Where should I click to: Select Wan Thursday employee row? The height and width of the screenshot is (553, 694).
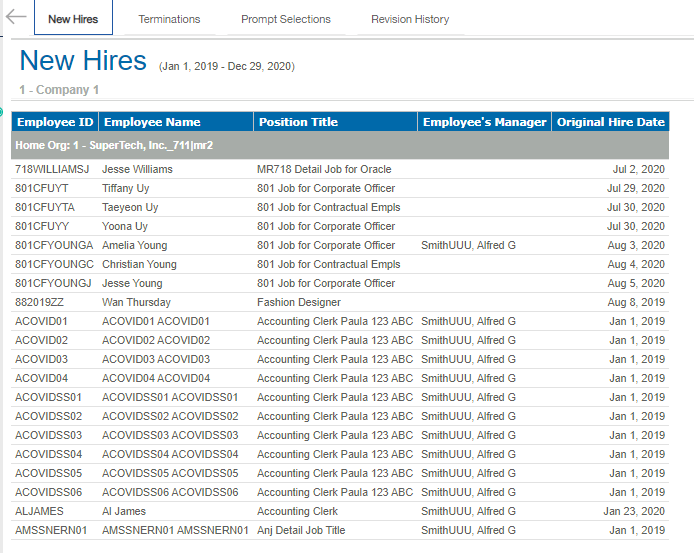pos(136,302)
